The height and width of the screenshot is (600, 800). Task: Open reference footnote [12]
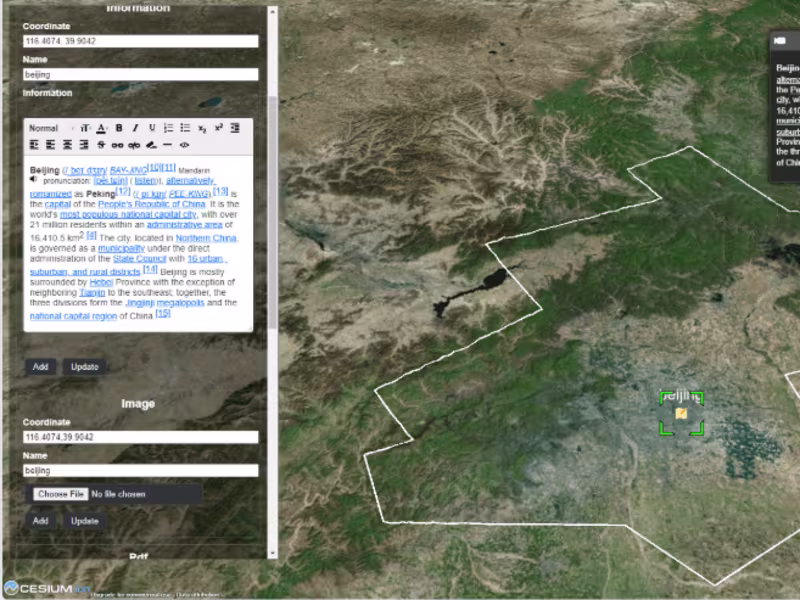(123, 191)
